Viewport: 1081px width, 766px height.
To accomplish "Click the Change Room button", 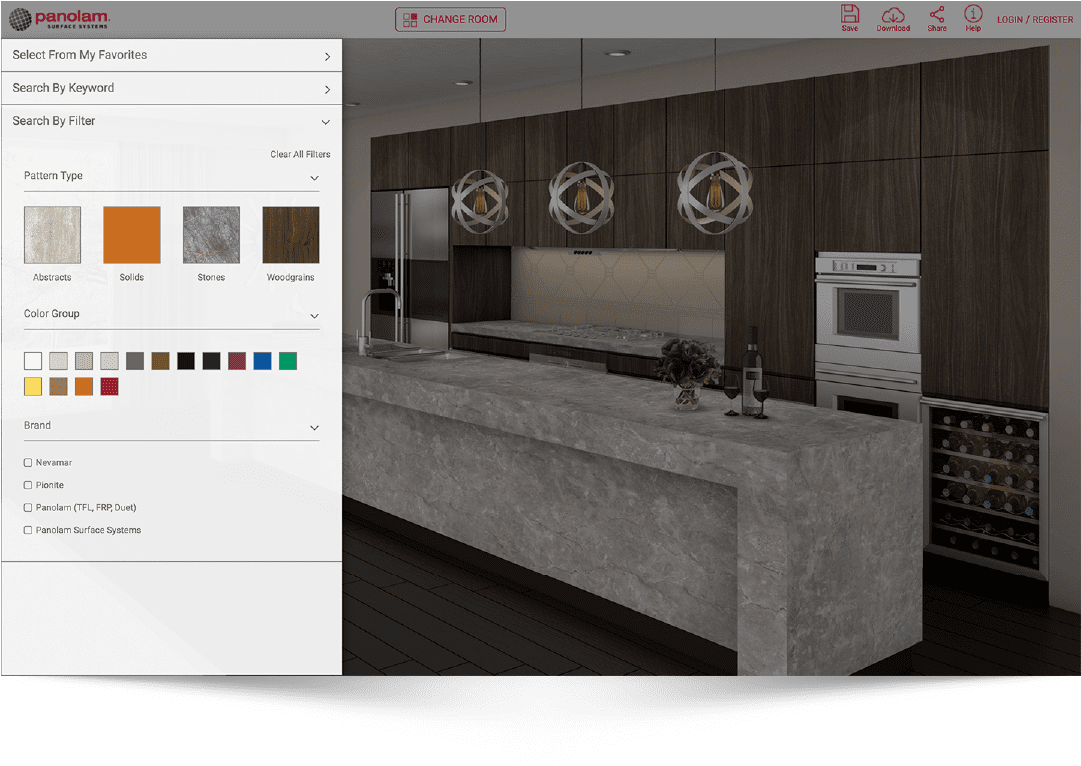I will [450, 19].
